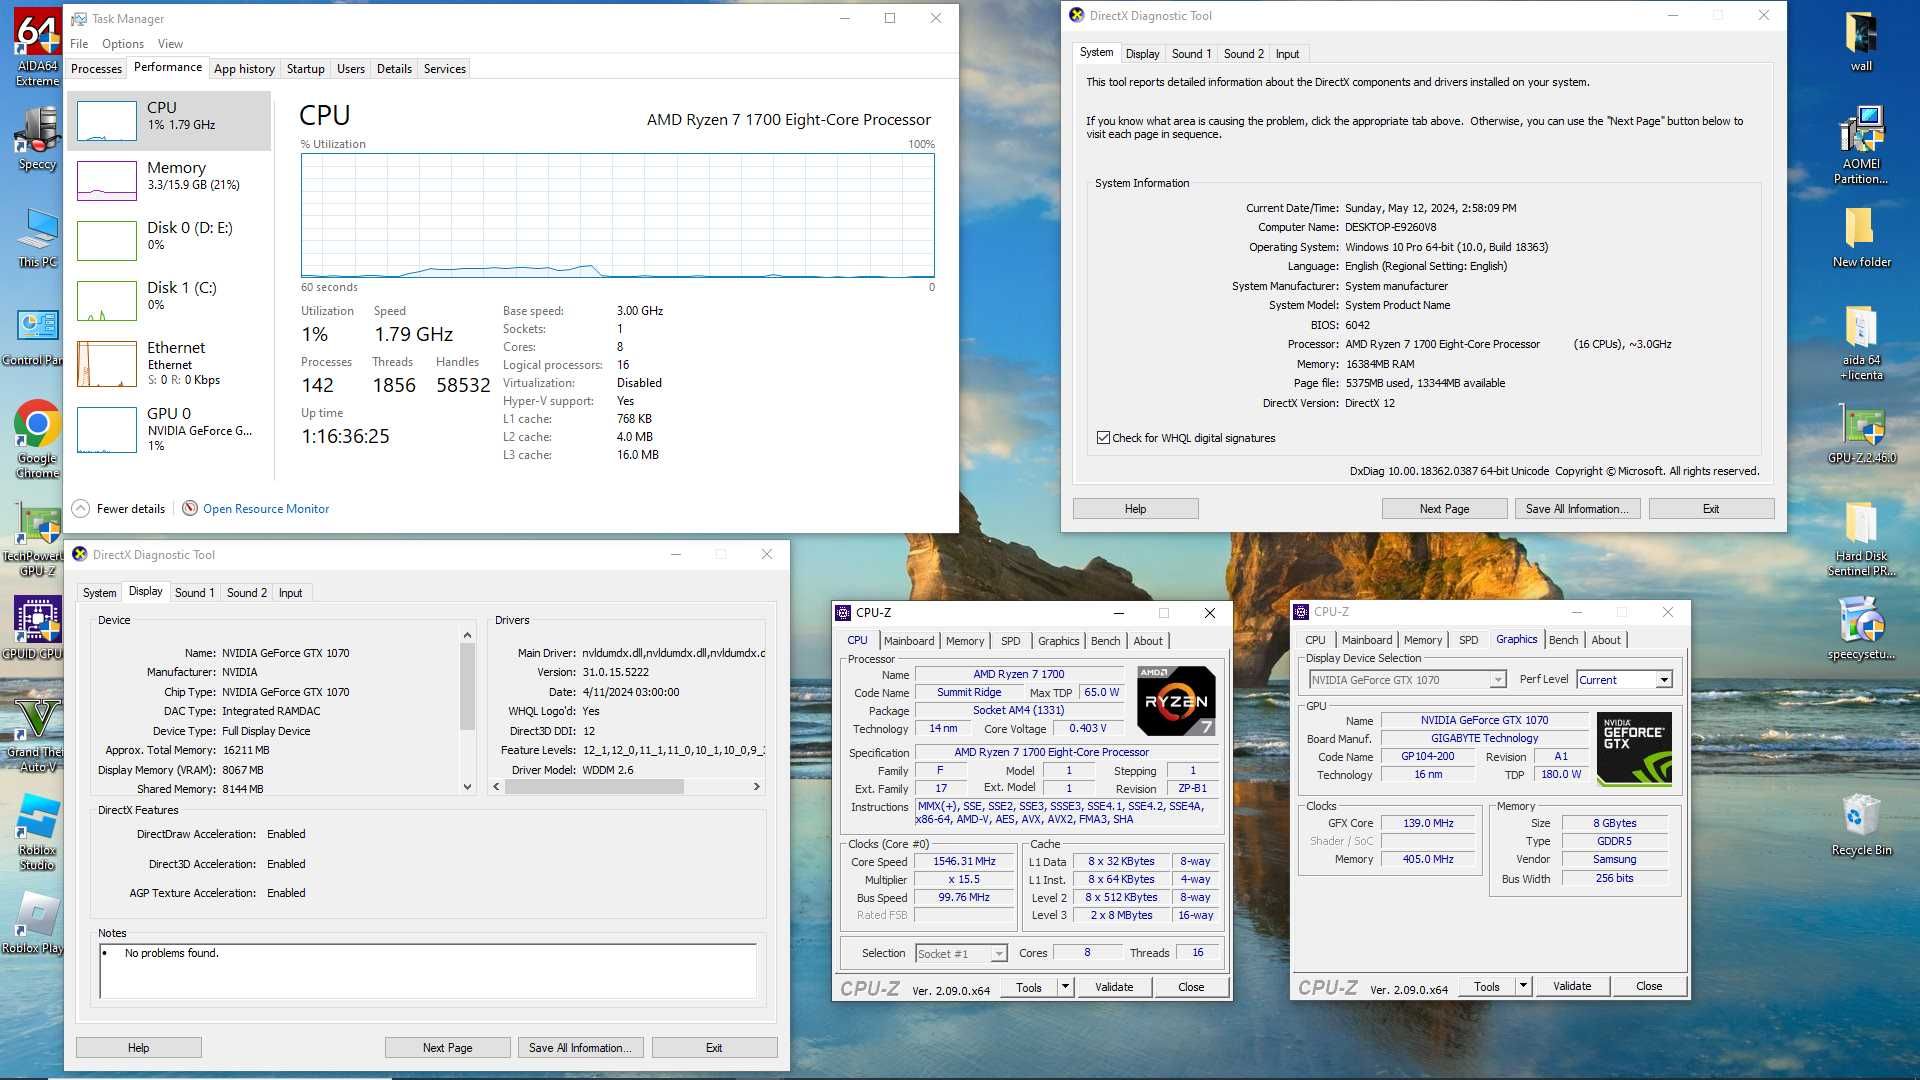Image resolution: width=1920 pixels, height=1080 pixels.
Task: Launch Grand Theft Auto V desktop icon
Action: click(37, 735)
